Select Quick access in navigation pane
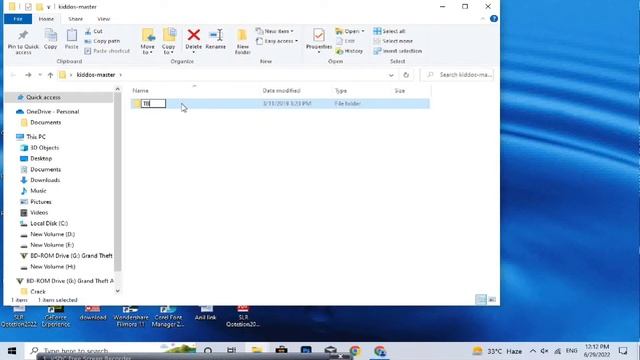Screen dimensions: 640x360 (43, 98)
